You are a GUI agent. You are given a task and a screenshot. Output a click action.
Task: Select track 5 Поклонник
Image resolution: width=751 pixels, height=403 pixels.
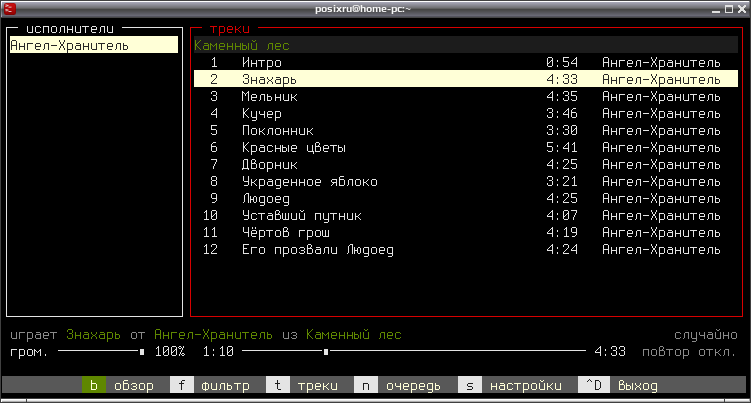[466, 130]
